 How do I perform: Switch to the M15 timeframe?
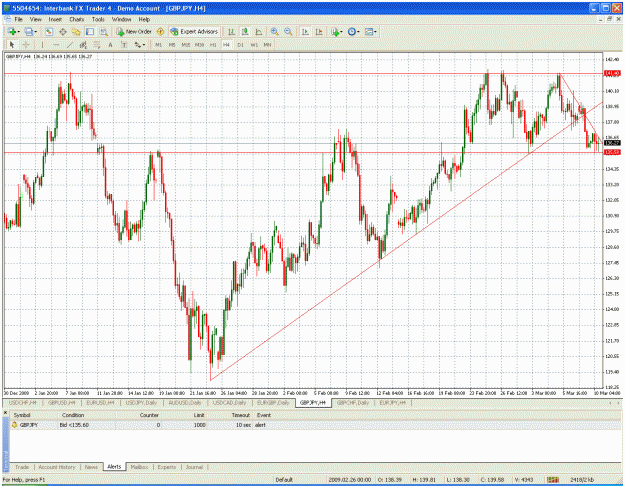click(186, 45)
